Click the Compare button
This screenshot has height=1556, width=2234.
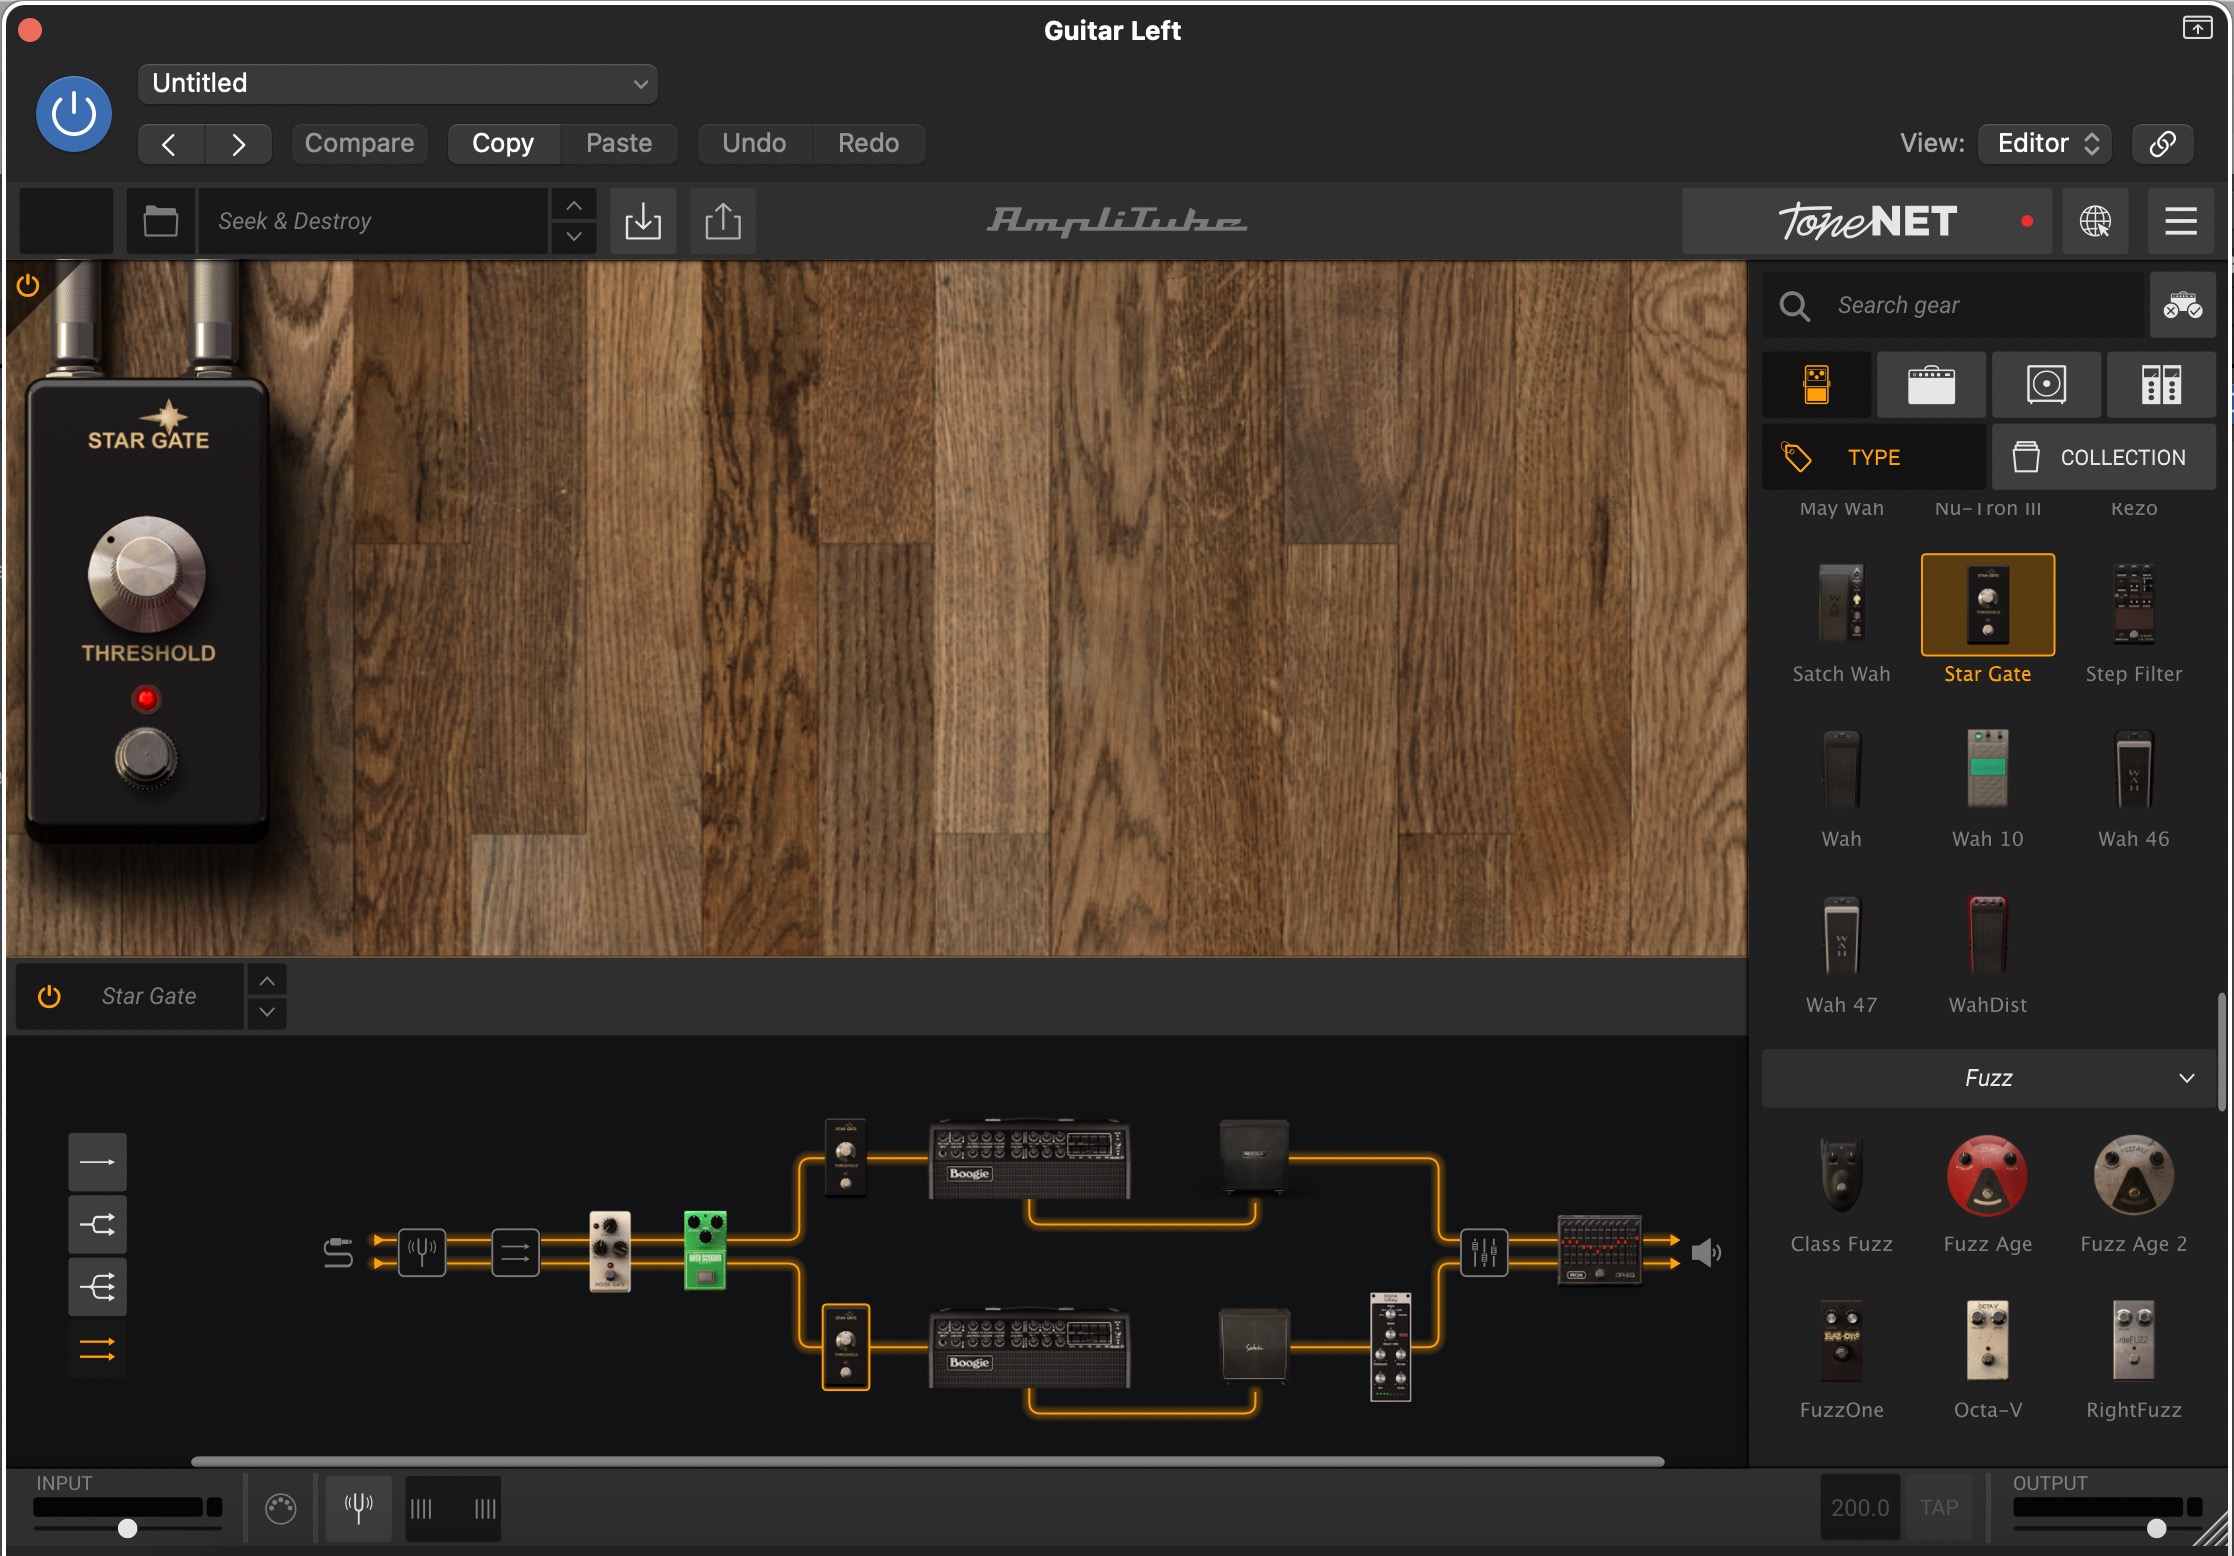tap(359, 143)
